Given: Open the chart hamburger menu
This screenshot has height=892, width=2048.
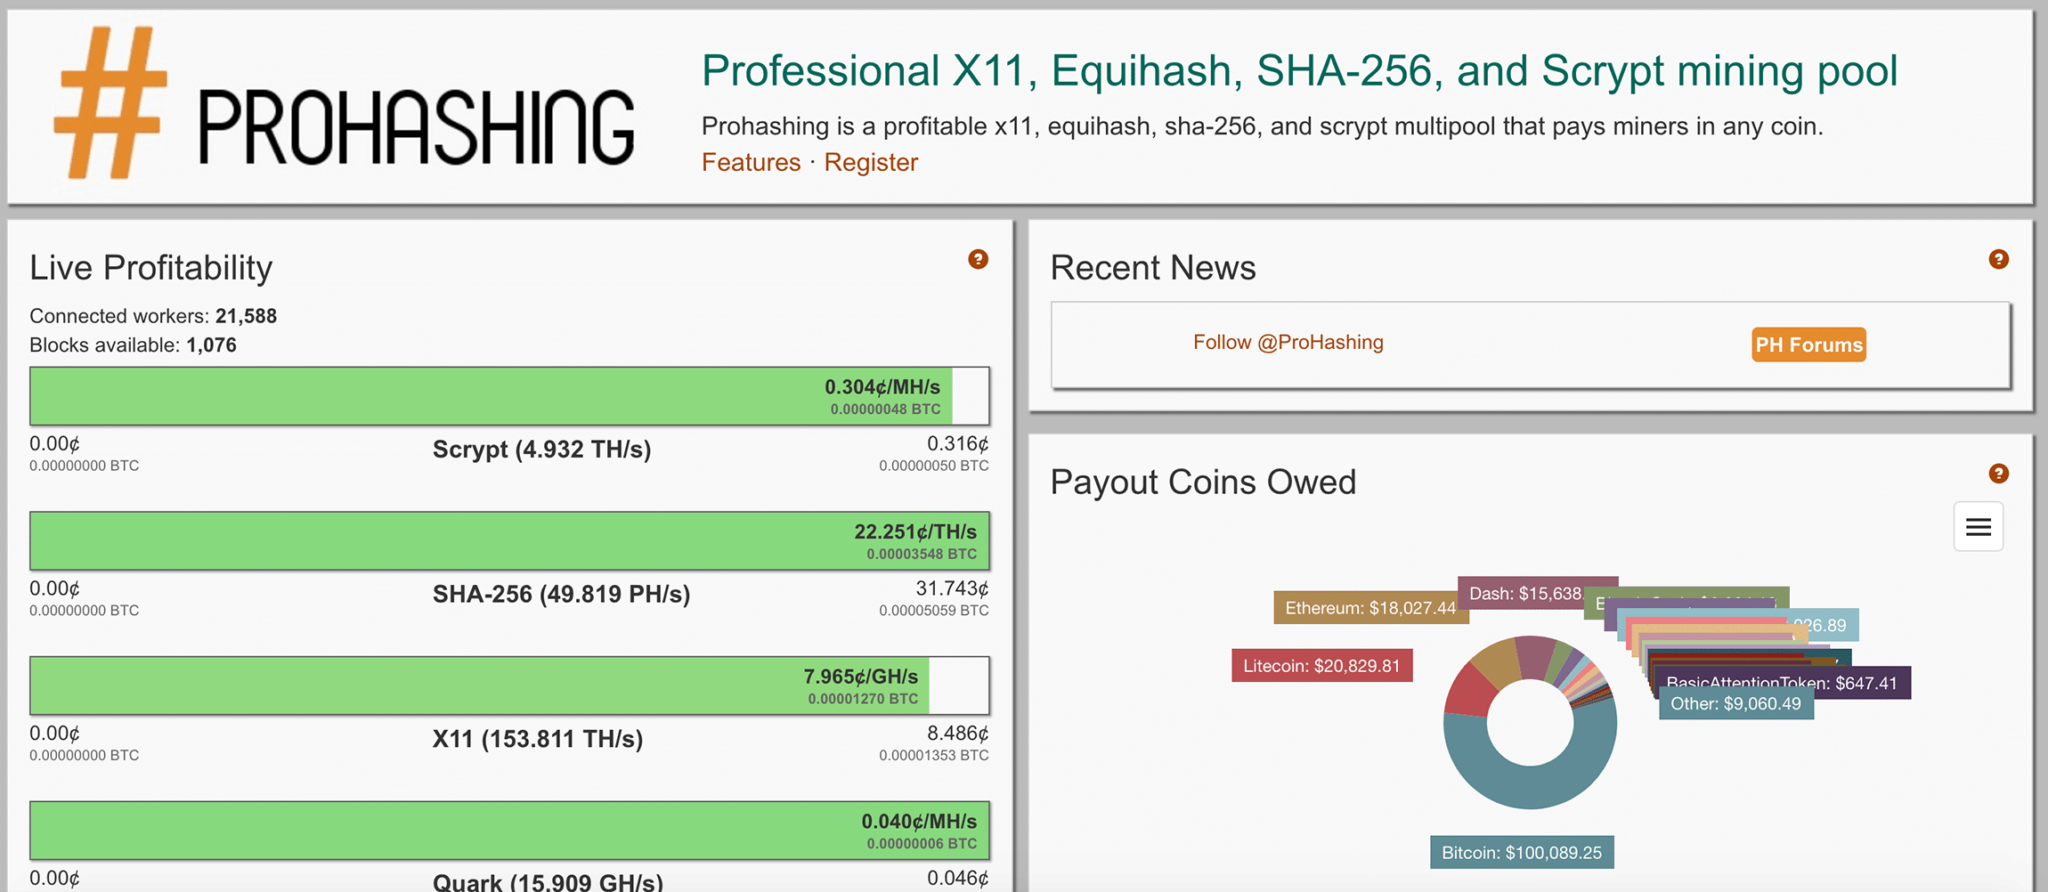Looking at the screenshot, I should [x=1978, y=527].
